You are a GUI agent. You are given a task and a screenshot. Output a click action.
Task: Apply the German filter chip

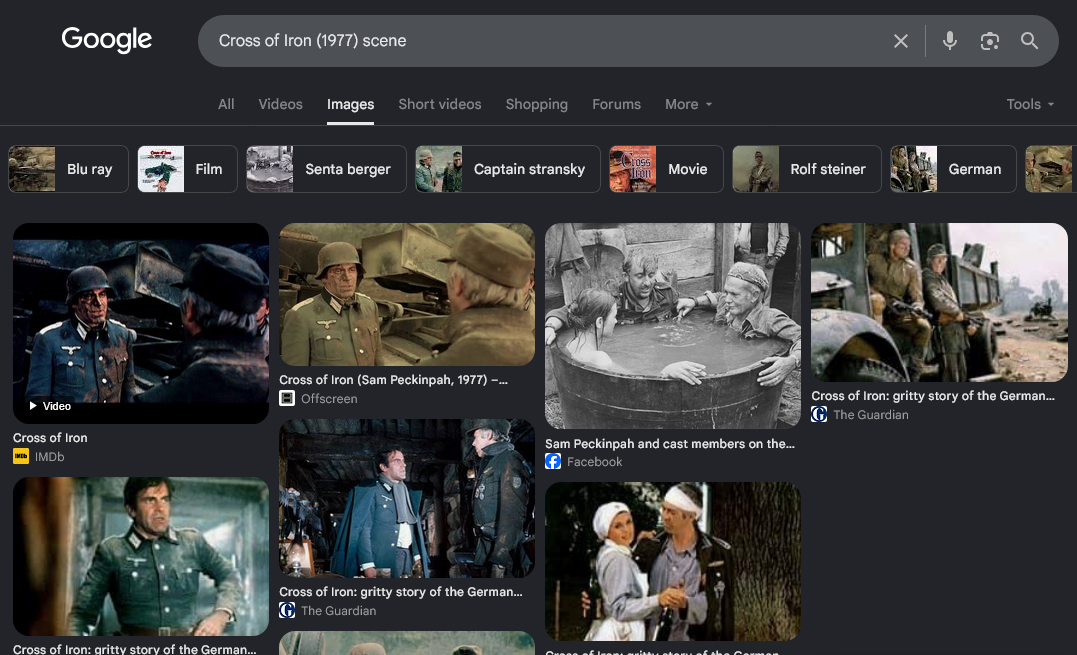[953, 169]
